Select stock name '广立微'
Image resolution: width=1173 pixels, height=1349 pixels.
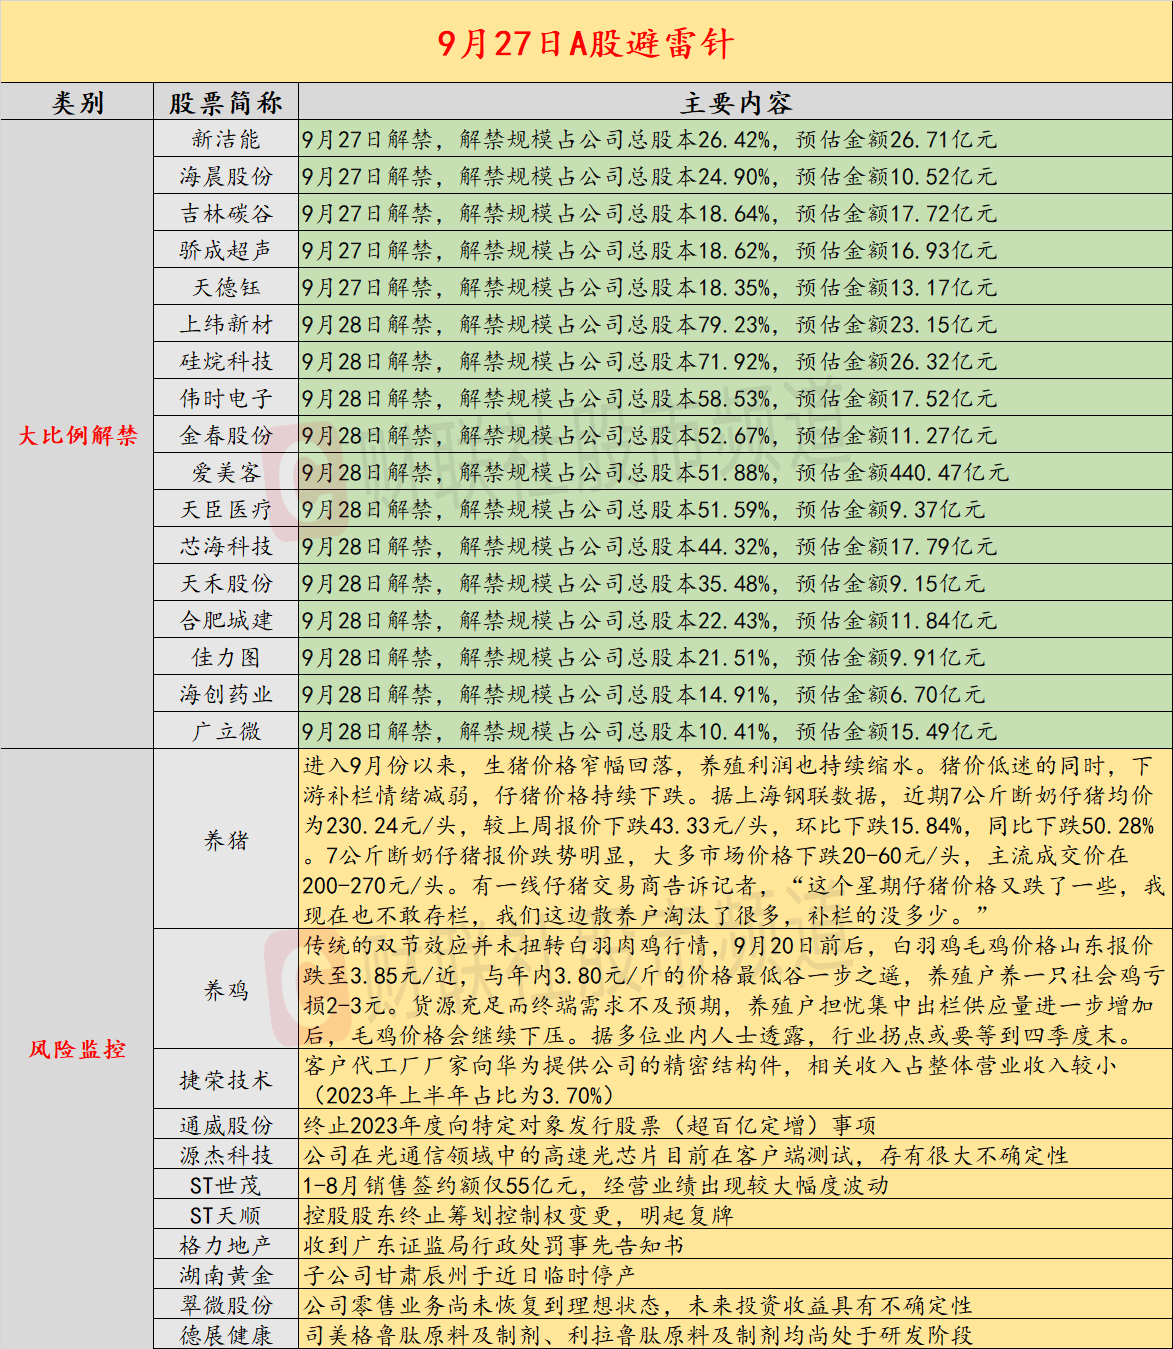[226, 732]
